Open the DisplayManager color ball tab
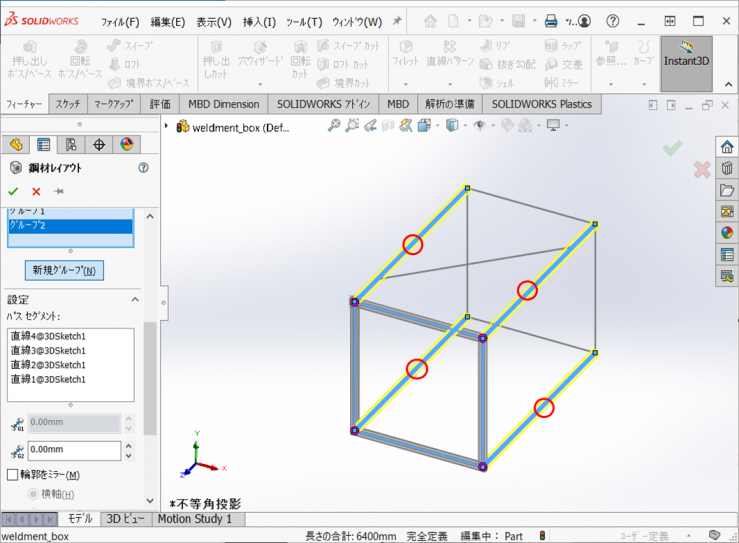 point(126,145)
